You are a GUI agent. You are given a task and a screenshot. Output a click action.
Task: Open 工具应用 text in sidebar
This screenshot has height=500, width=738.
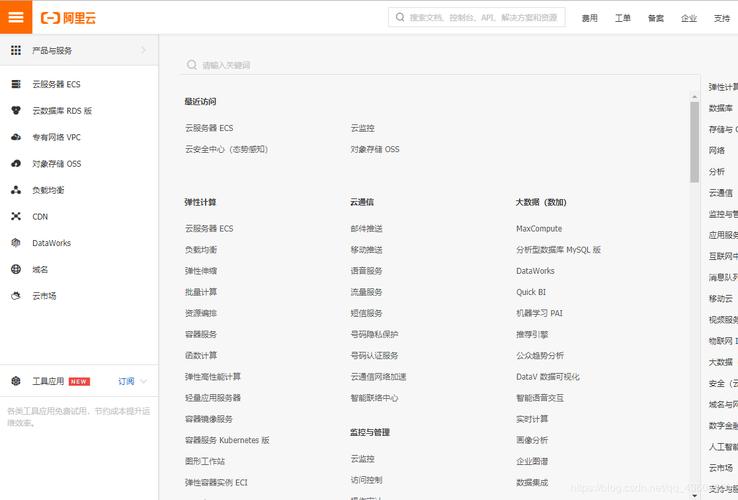point(48,381)
